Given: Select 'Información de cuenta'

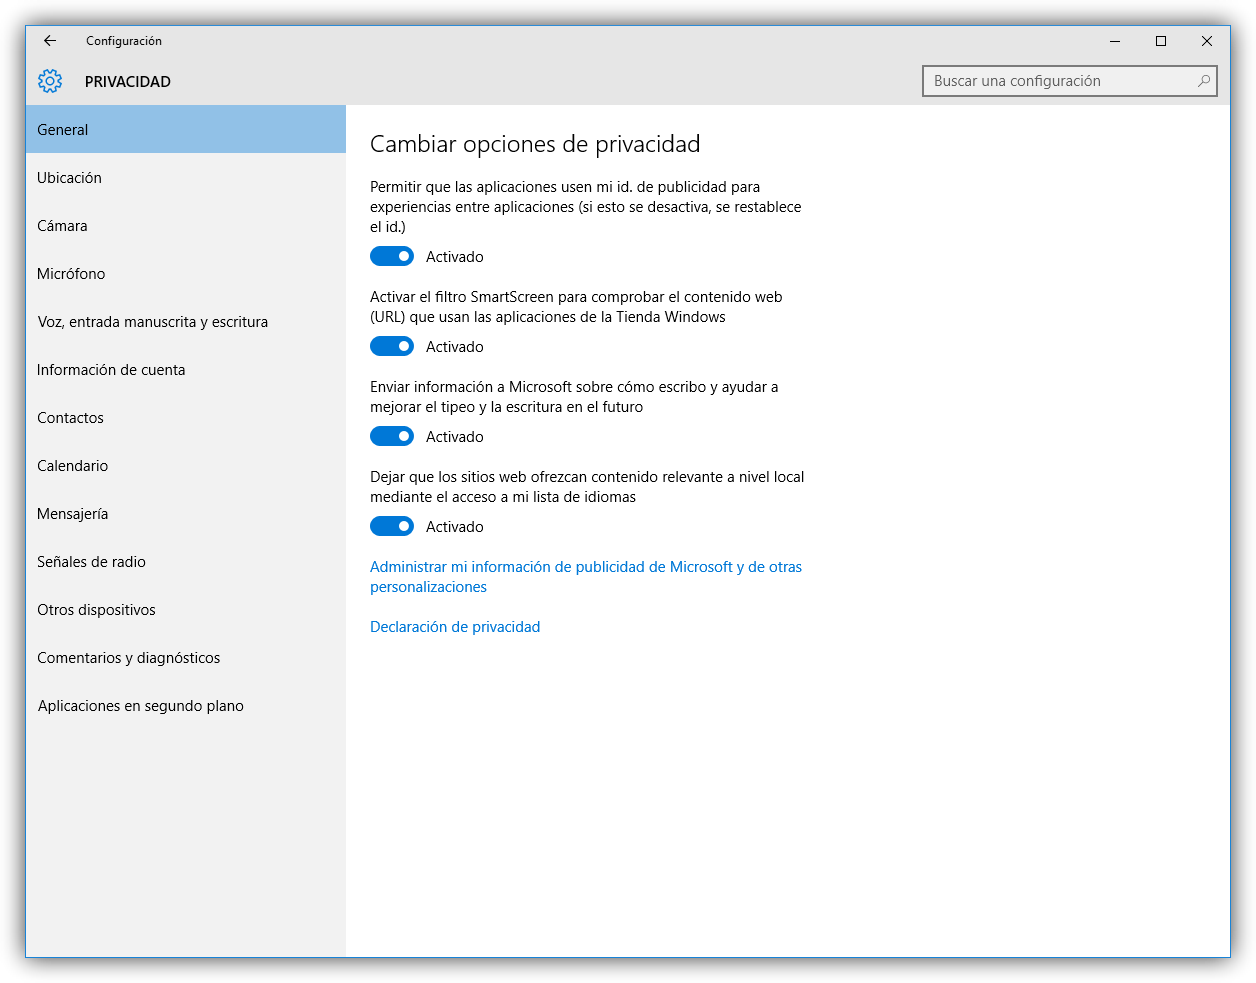Looking at the screenshot, I should [111, 369].
